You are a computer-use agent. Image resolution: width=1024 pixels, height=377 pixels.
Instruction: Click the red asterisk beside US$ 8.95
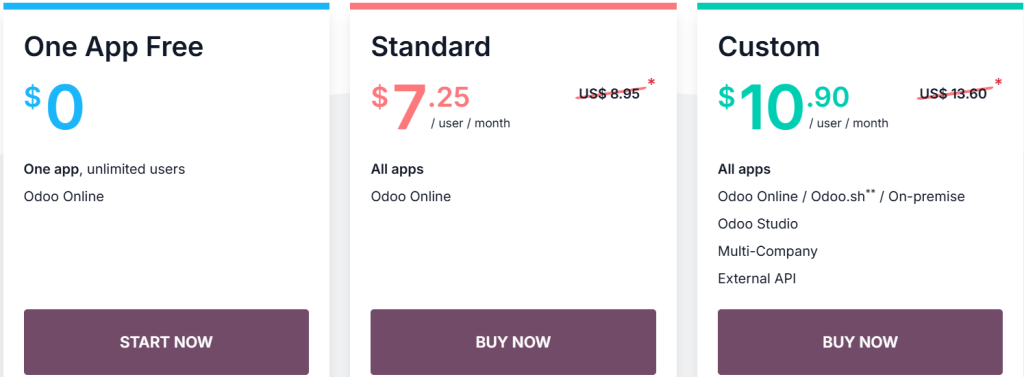651,83
